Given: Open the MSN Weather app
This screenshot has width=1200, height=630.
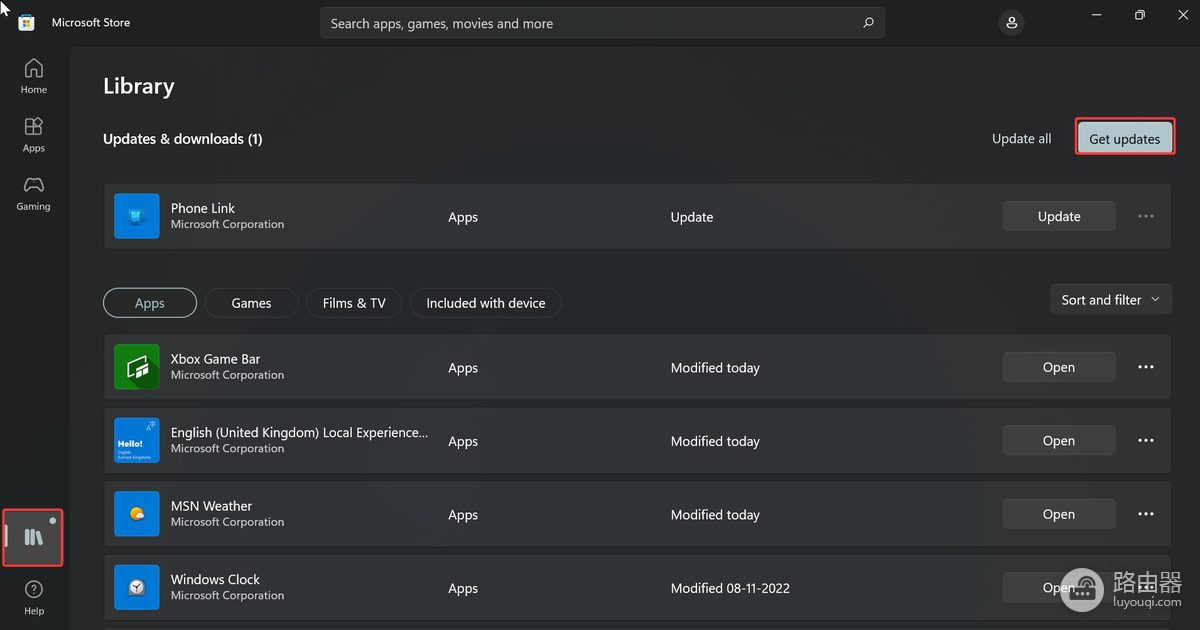Looking at the screenshot, I should click(1059, 514).
